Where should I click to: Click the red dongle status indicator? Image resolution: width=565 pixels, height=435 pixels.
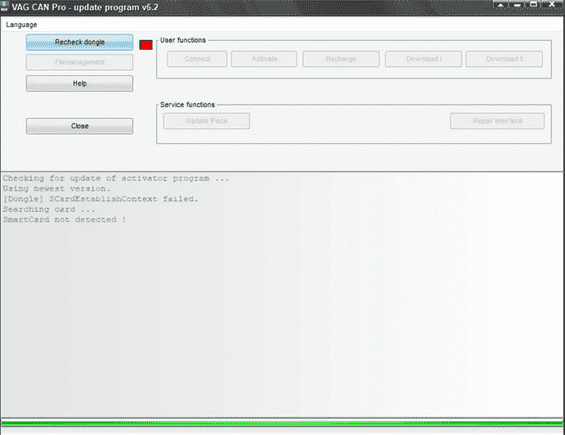(146, 45)
